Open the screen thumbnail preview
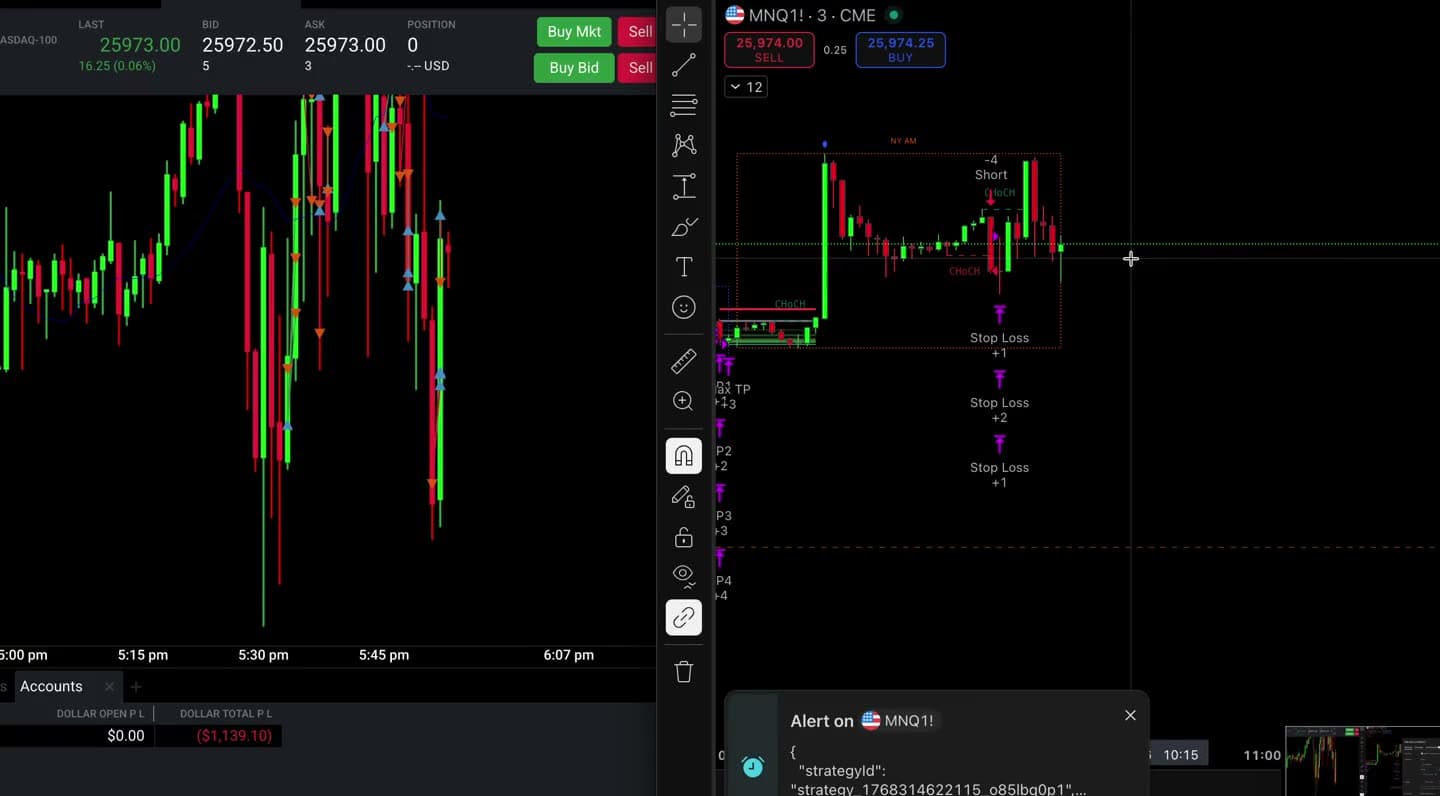This screenshot has height=796, width=1440. click(x=1362, y=761)
